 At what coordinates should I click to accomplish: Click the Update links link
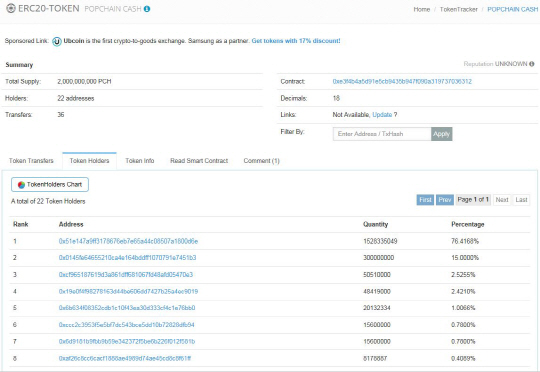tap(382, 115)
